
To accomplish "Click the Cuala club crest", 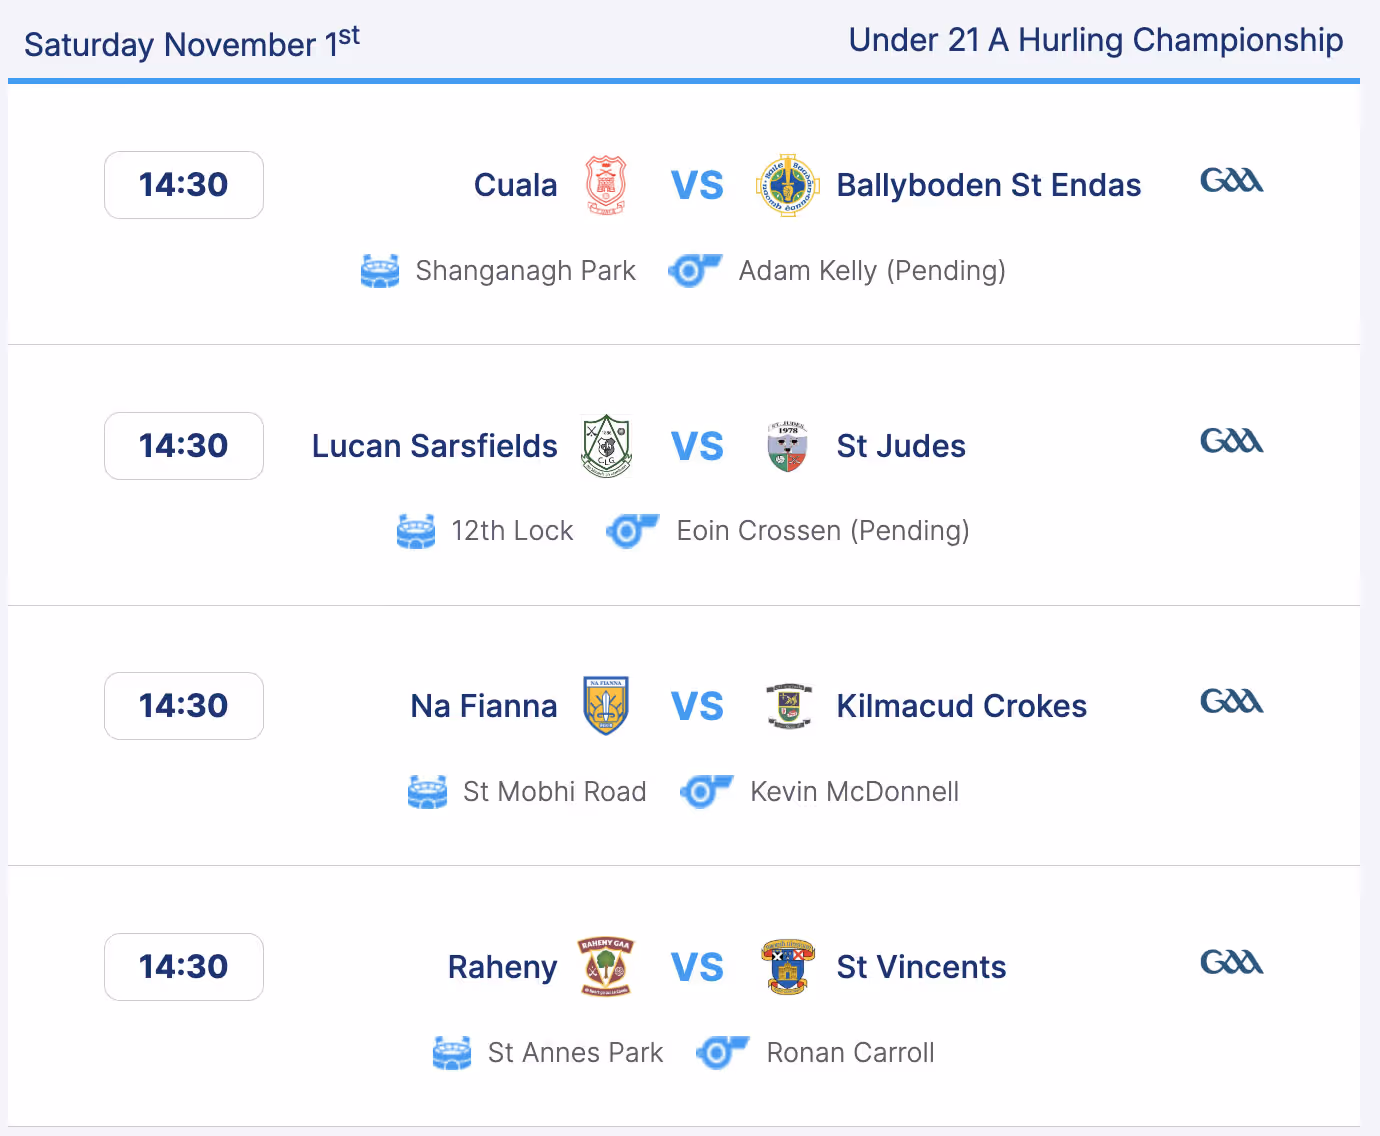I will tap(605, 185).
